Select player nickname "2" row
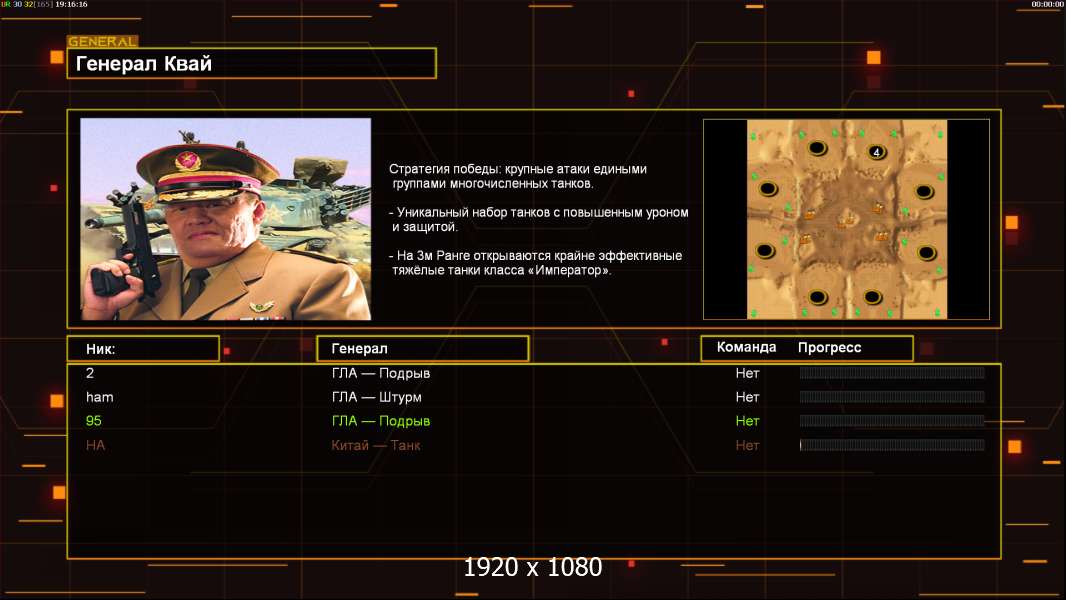 [90, 373]
